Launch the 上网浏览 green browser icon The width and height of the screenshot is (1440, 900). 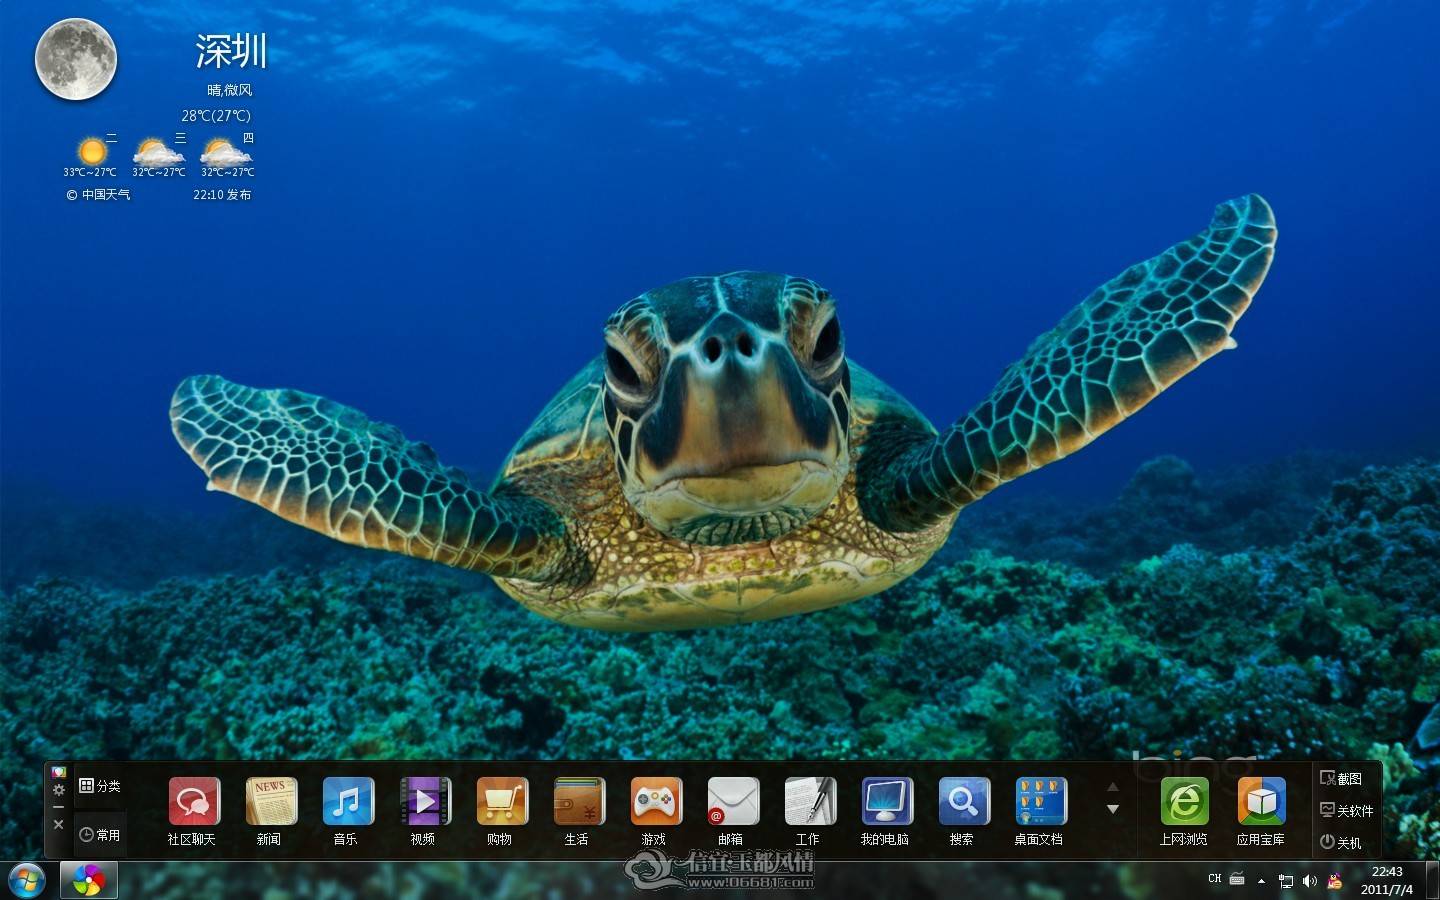(x=1185, y=803)
